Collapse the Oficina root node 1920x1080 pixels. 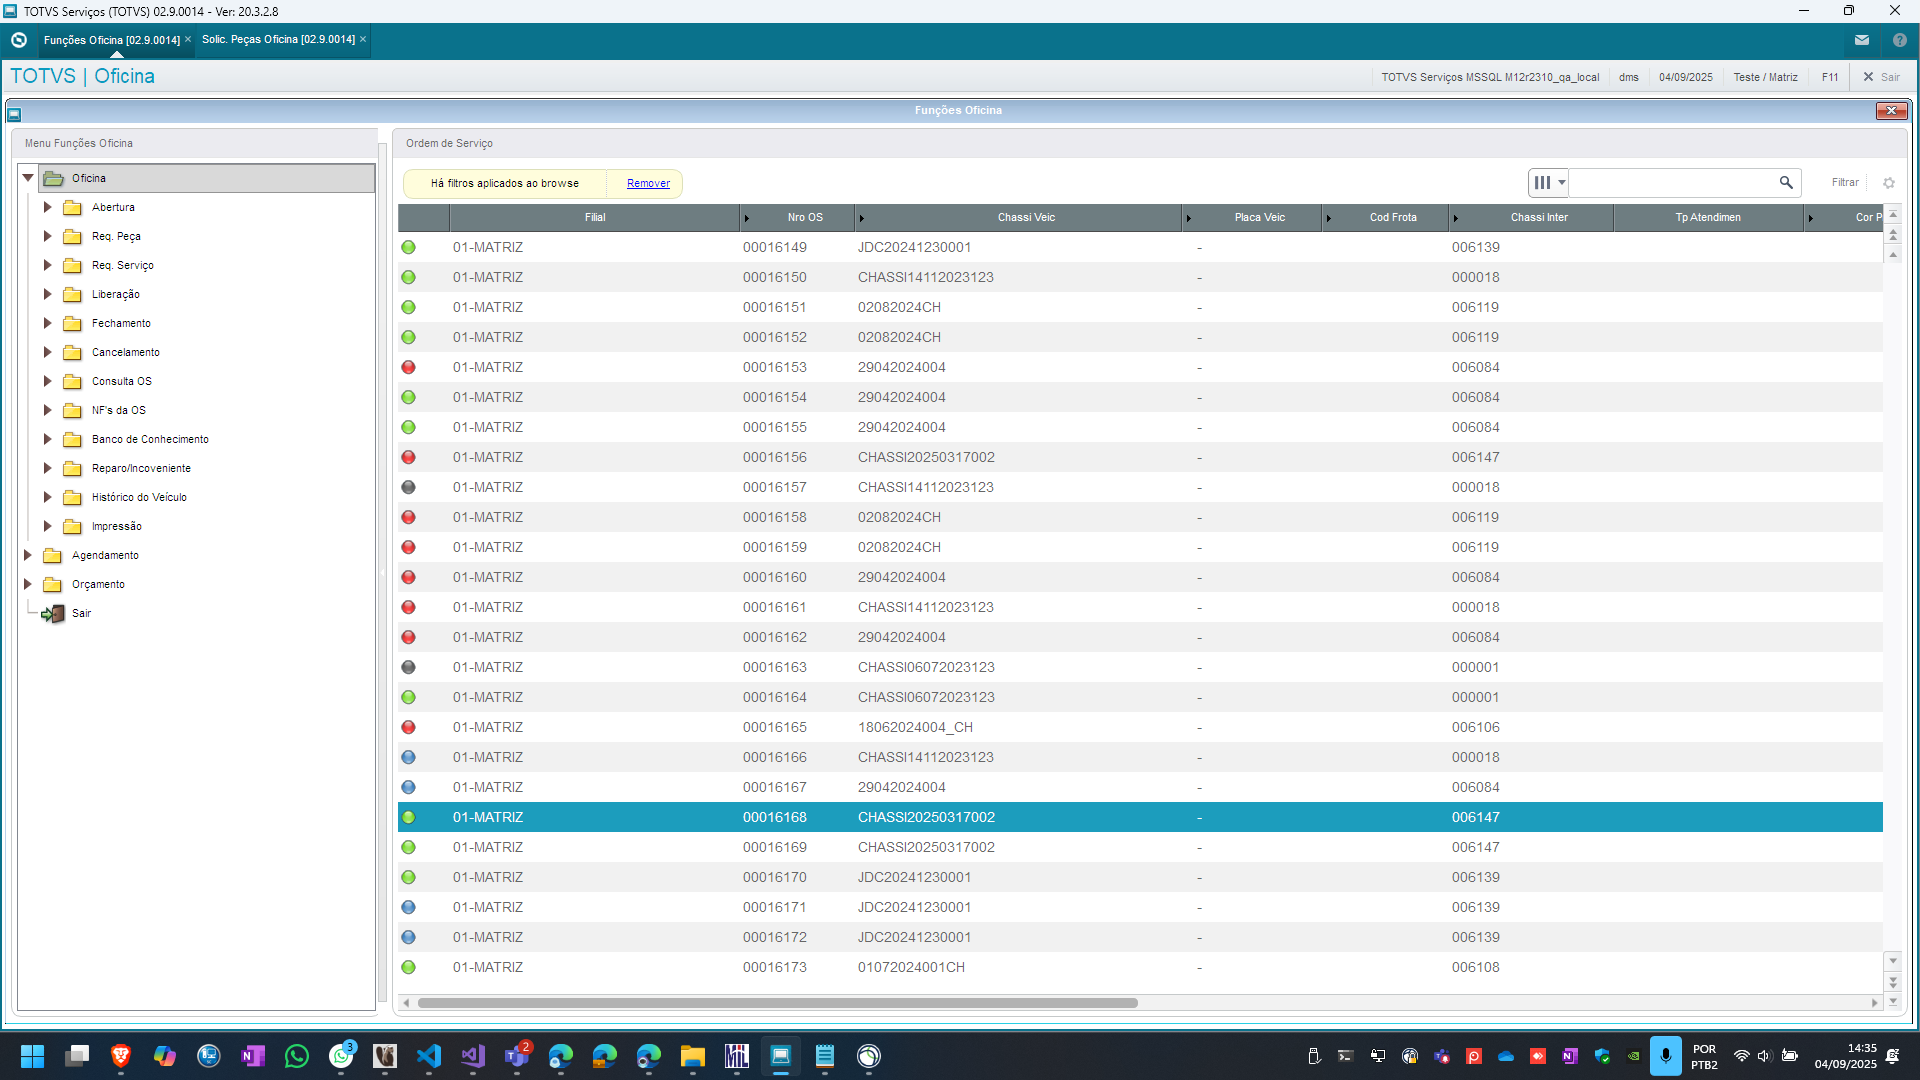[x=28, y=178]
